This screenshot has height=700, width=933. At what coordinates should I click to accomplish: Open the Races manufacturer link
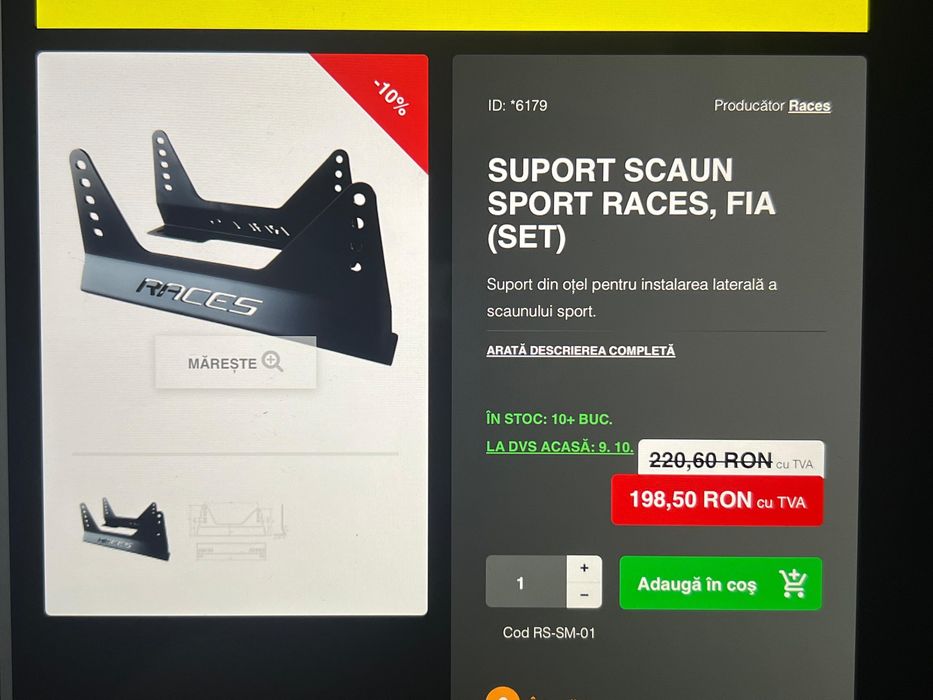coord(809,106)
